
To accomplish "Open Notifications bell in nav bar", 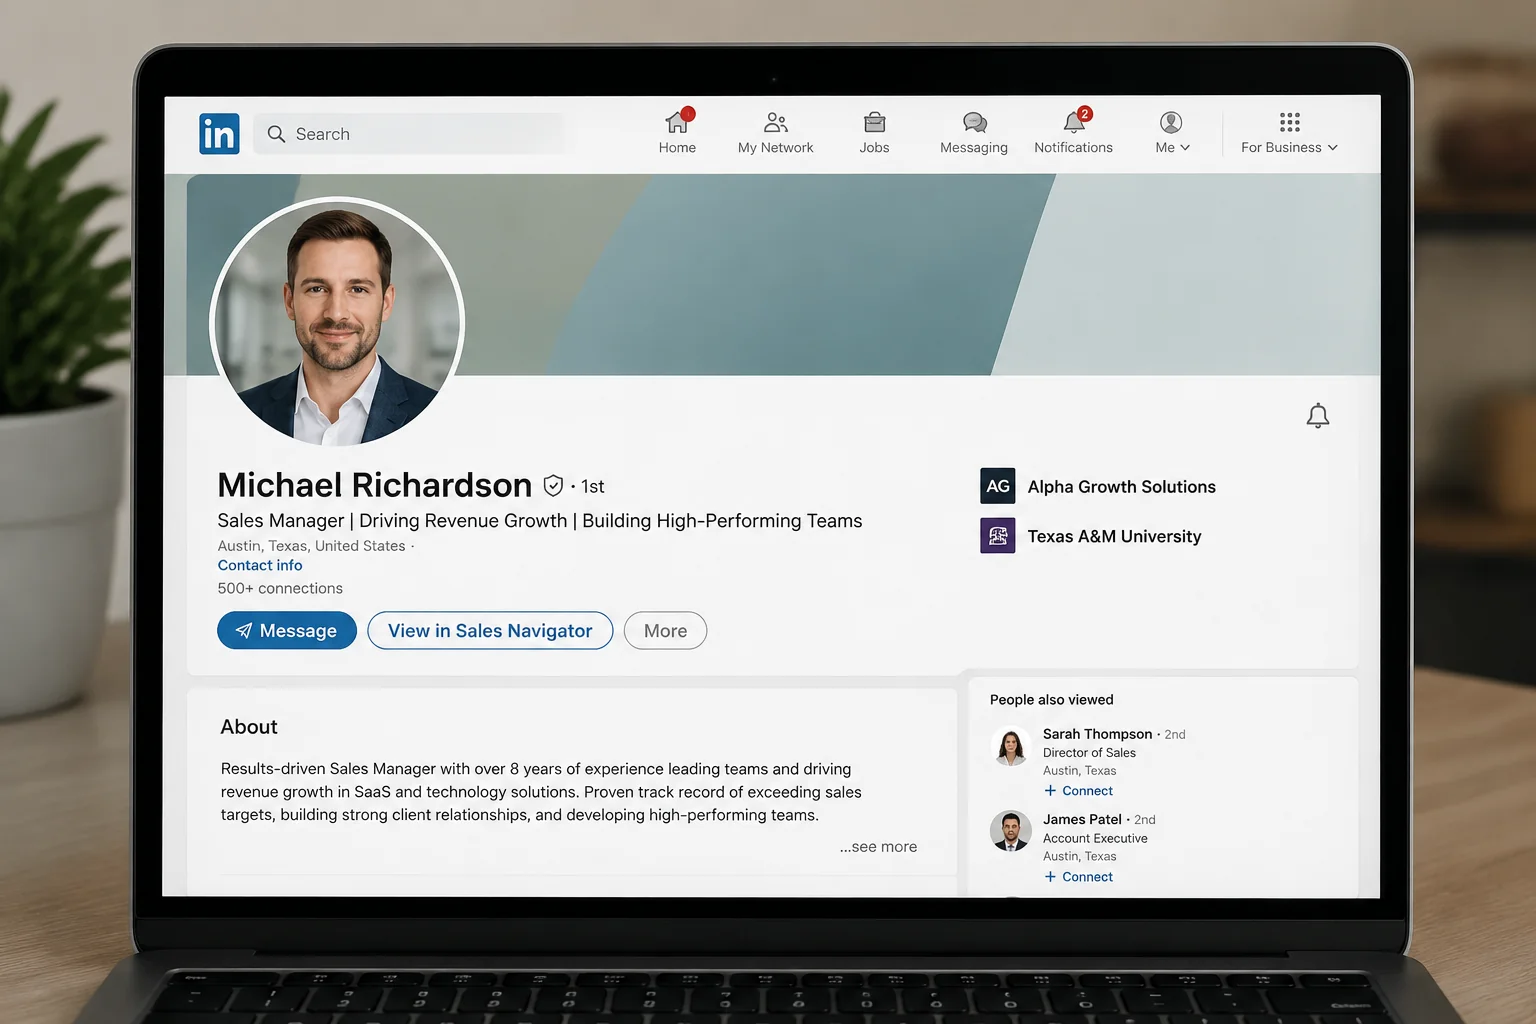I will pos(1074,122).
